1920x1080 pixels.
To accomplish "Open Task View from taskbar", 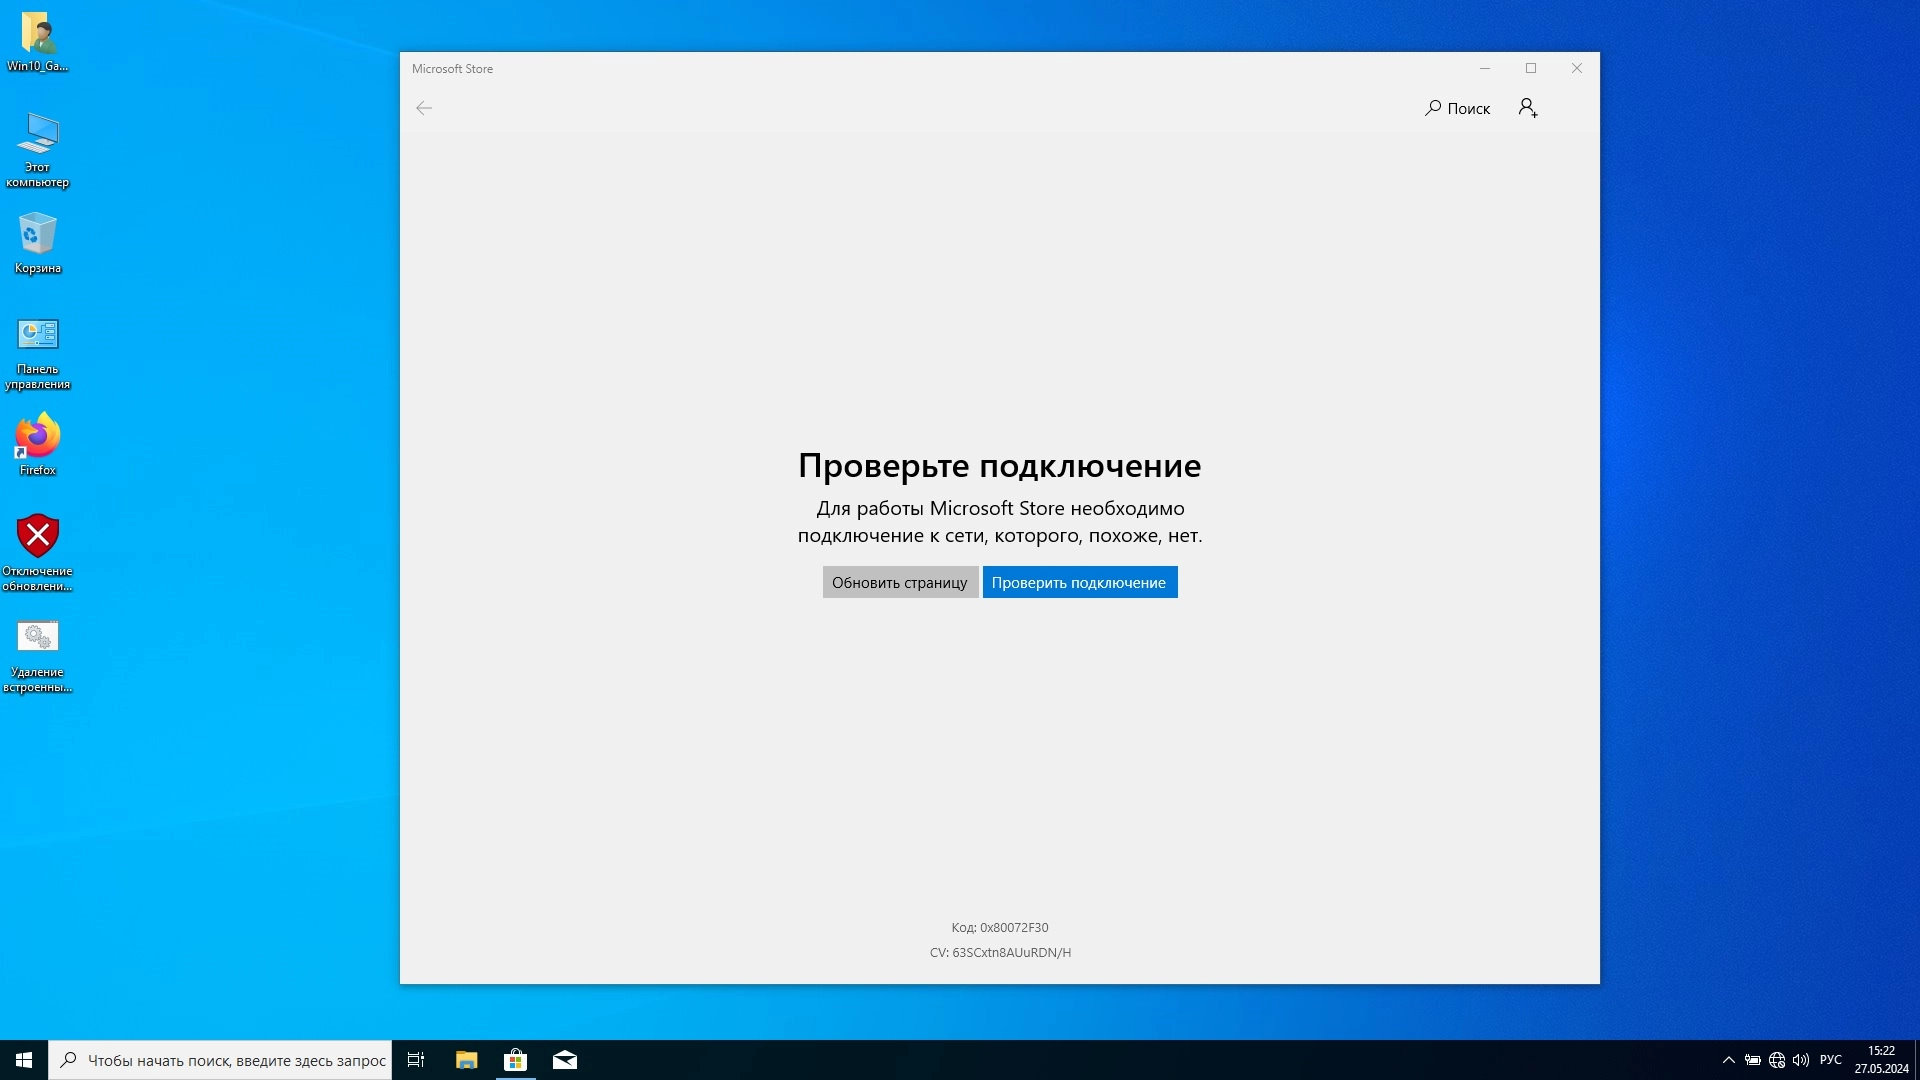I will (x=416, y=1060).
